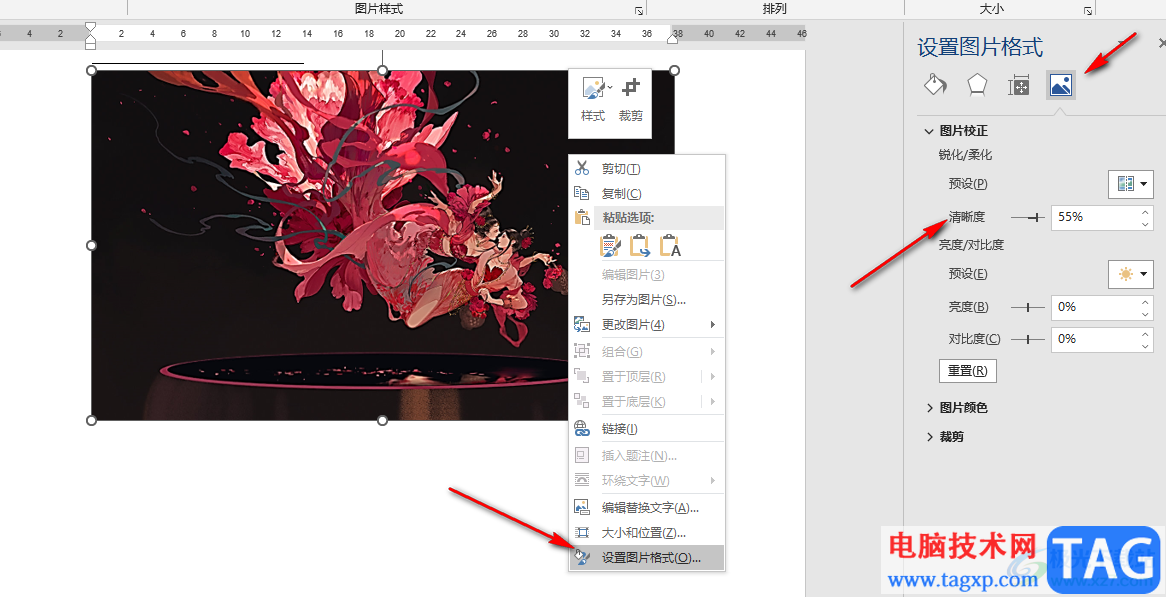The width and height of the screenshot is (1166, 597).
Task: Open sharpen/soften 预设 dropdown
Action: (x=1130, y=184)
